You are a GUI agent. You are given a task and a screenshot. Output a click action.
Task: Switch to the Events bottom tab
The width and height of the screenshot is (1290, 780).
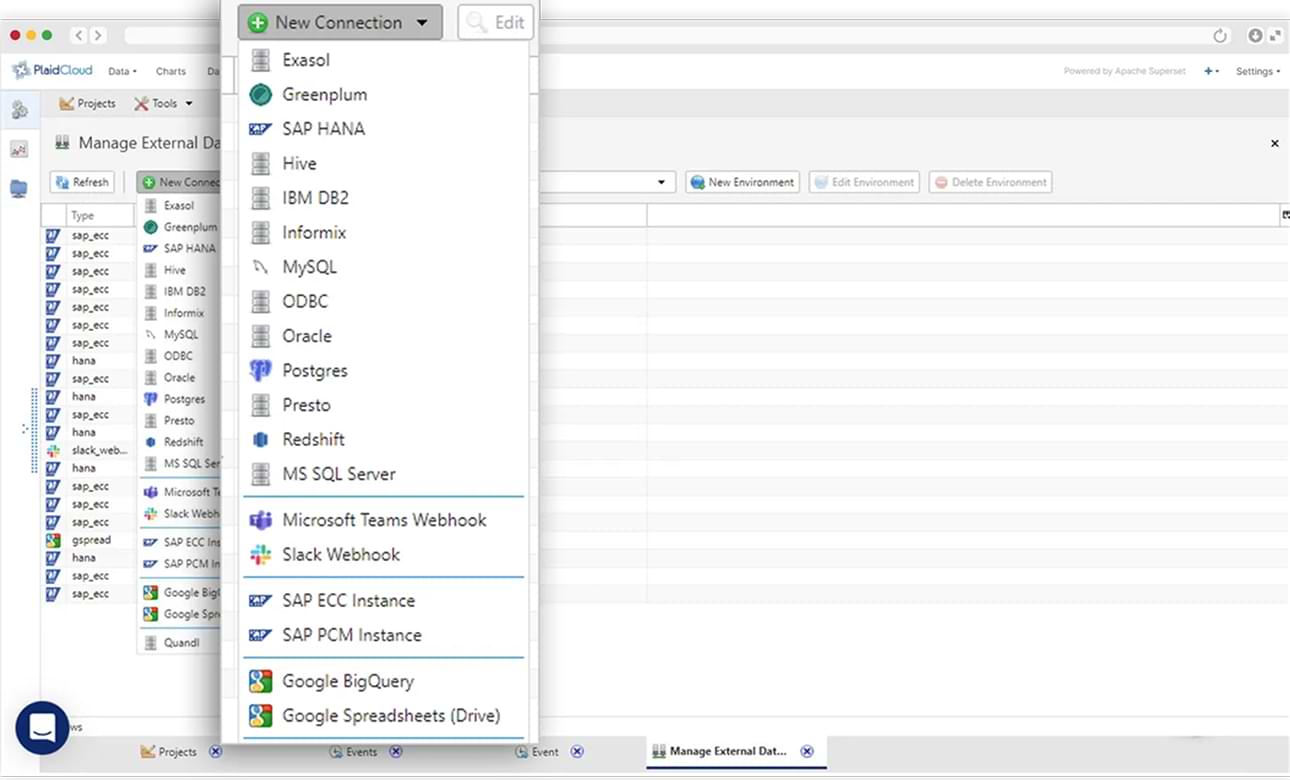coord(354,752)
